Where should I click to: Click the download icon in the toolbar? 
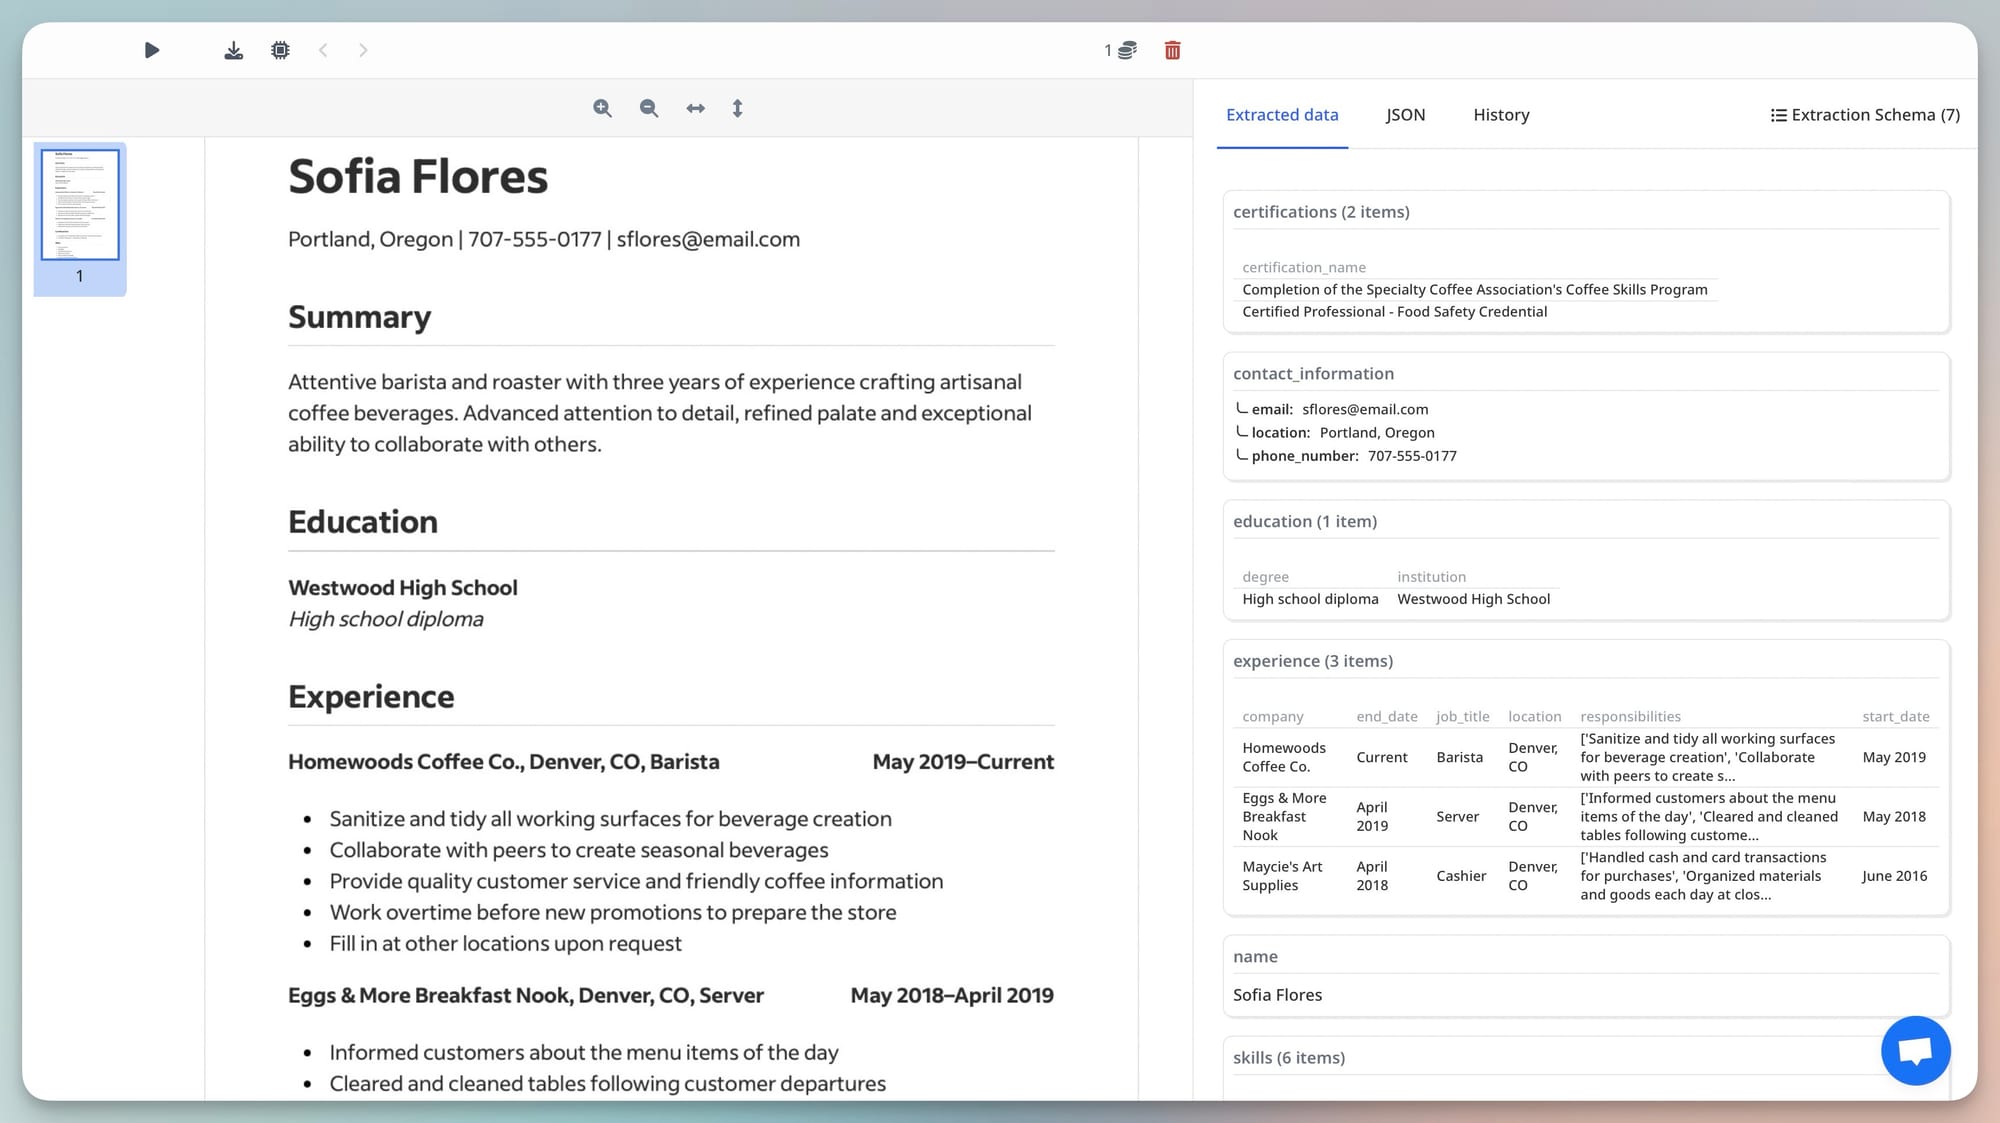[233, 50]
